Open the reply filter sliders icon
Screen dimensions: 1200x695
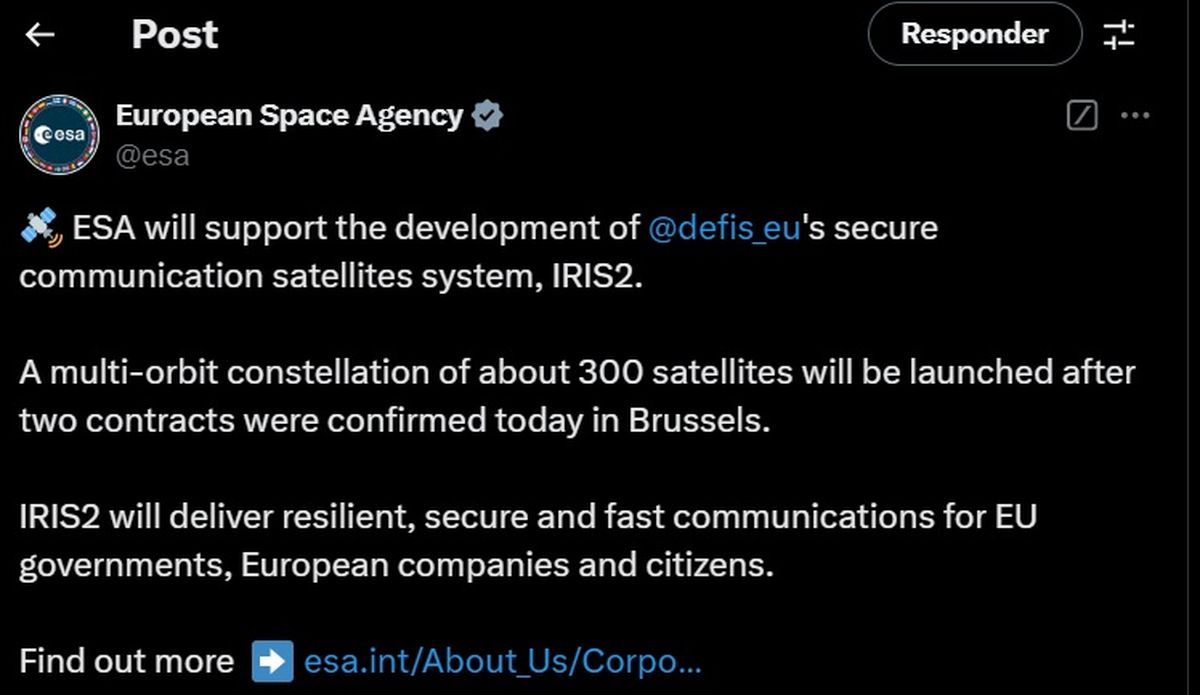pos(1119,35)
